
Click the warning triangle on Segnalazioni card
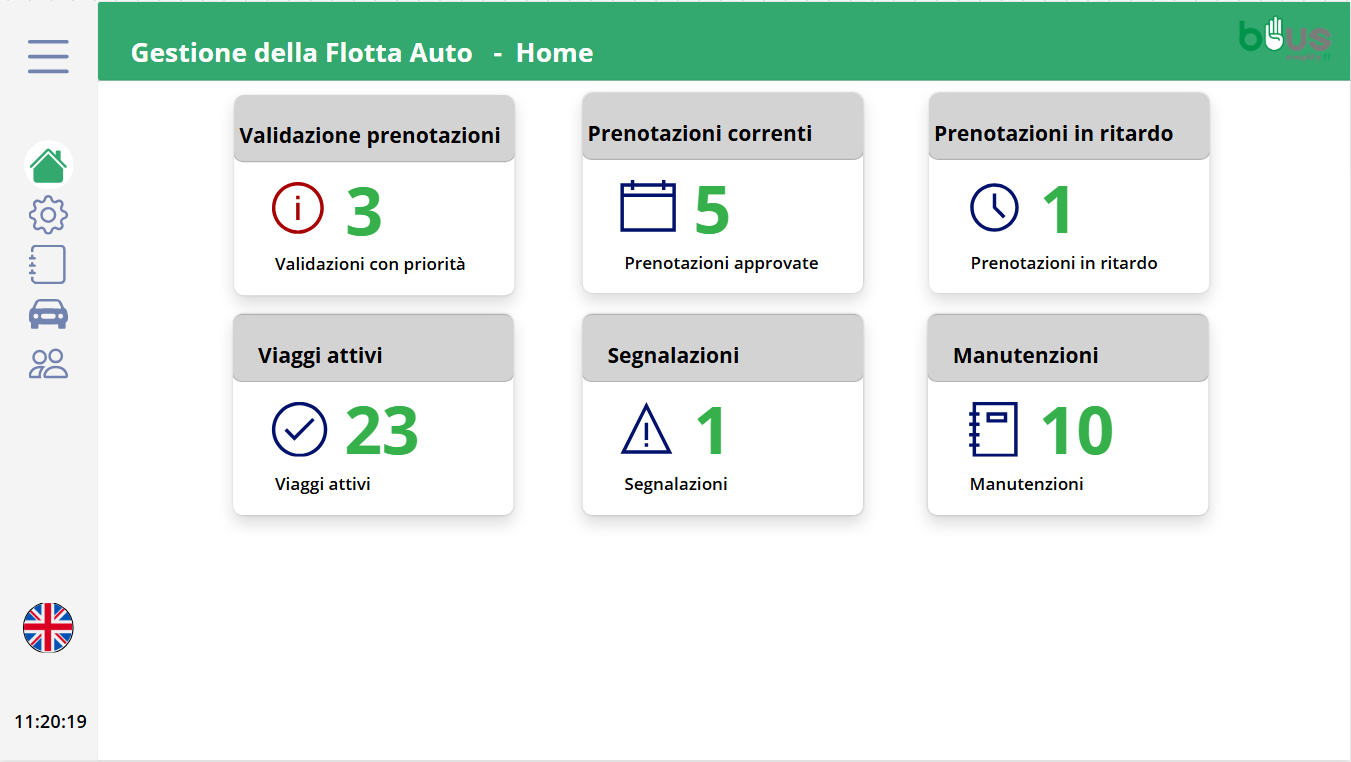pos(646,428)
